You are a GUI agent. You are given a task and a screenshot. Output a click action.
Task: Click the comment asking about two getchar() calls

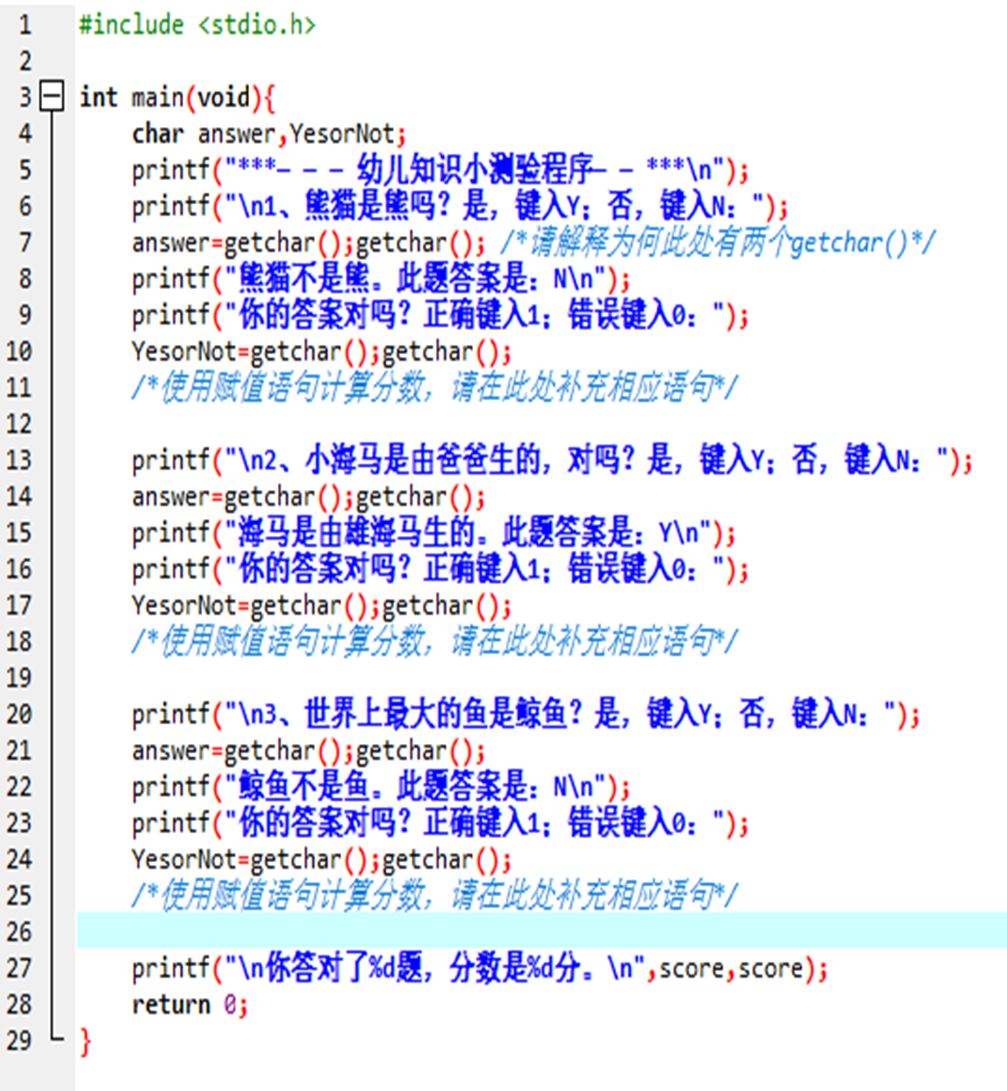click(718, 242)
